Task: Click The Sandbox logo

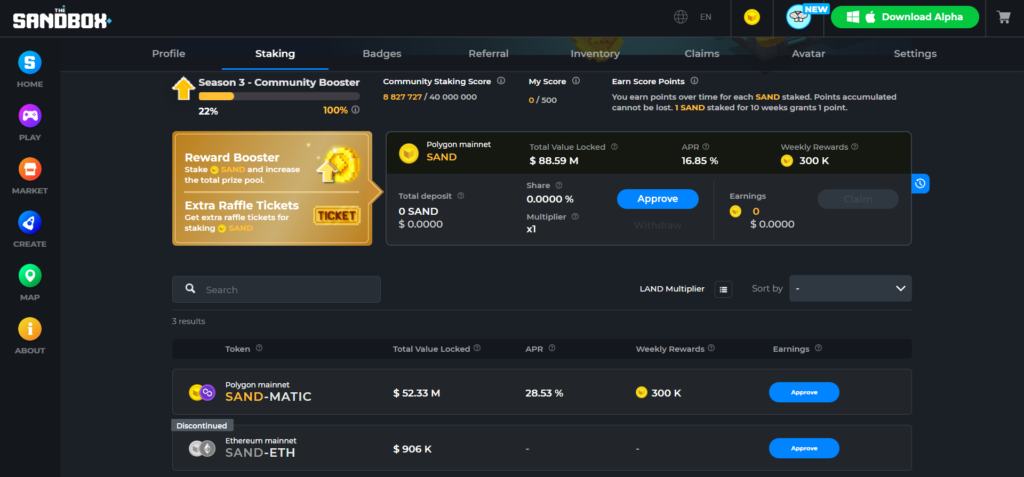Action: pyautogui.click(x=62, y=18)
